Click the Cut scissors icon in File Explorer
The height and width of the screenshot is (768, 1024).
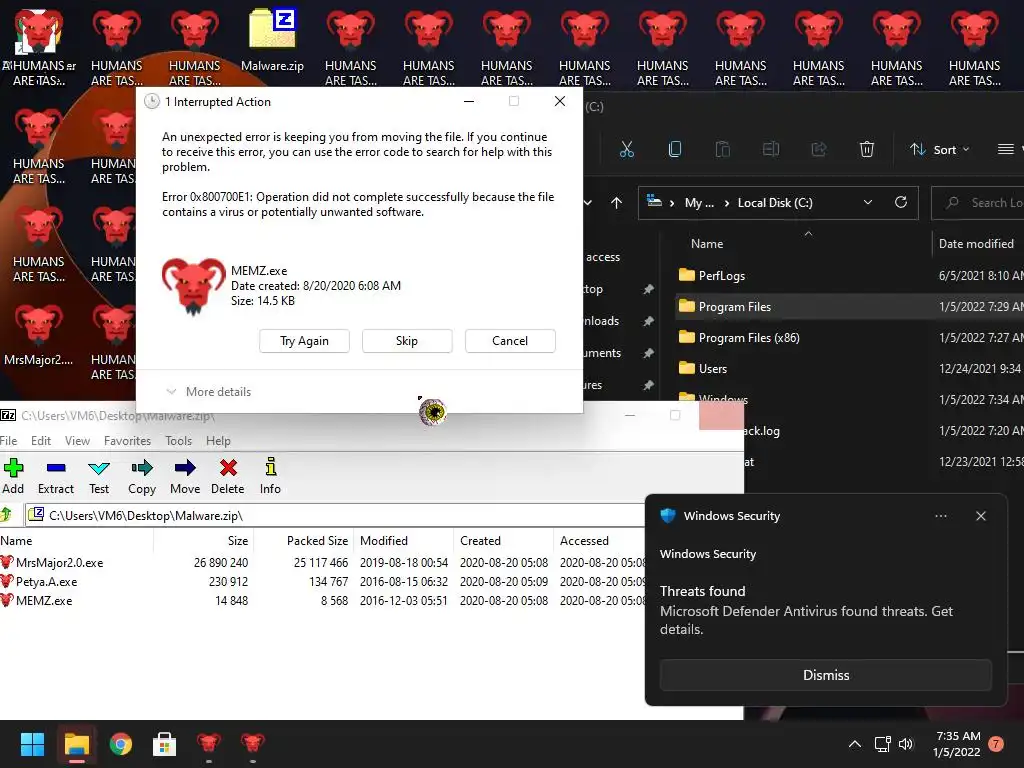(627, 150)
